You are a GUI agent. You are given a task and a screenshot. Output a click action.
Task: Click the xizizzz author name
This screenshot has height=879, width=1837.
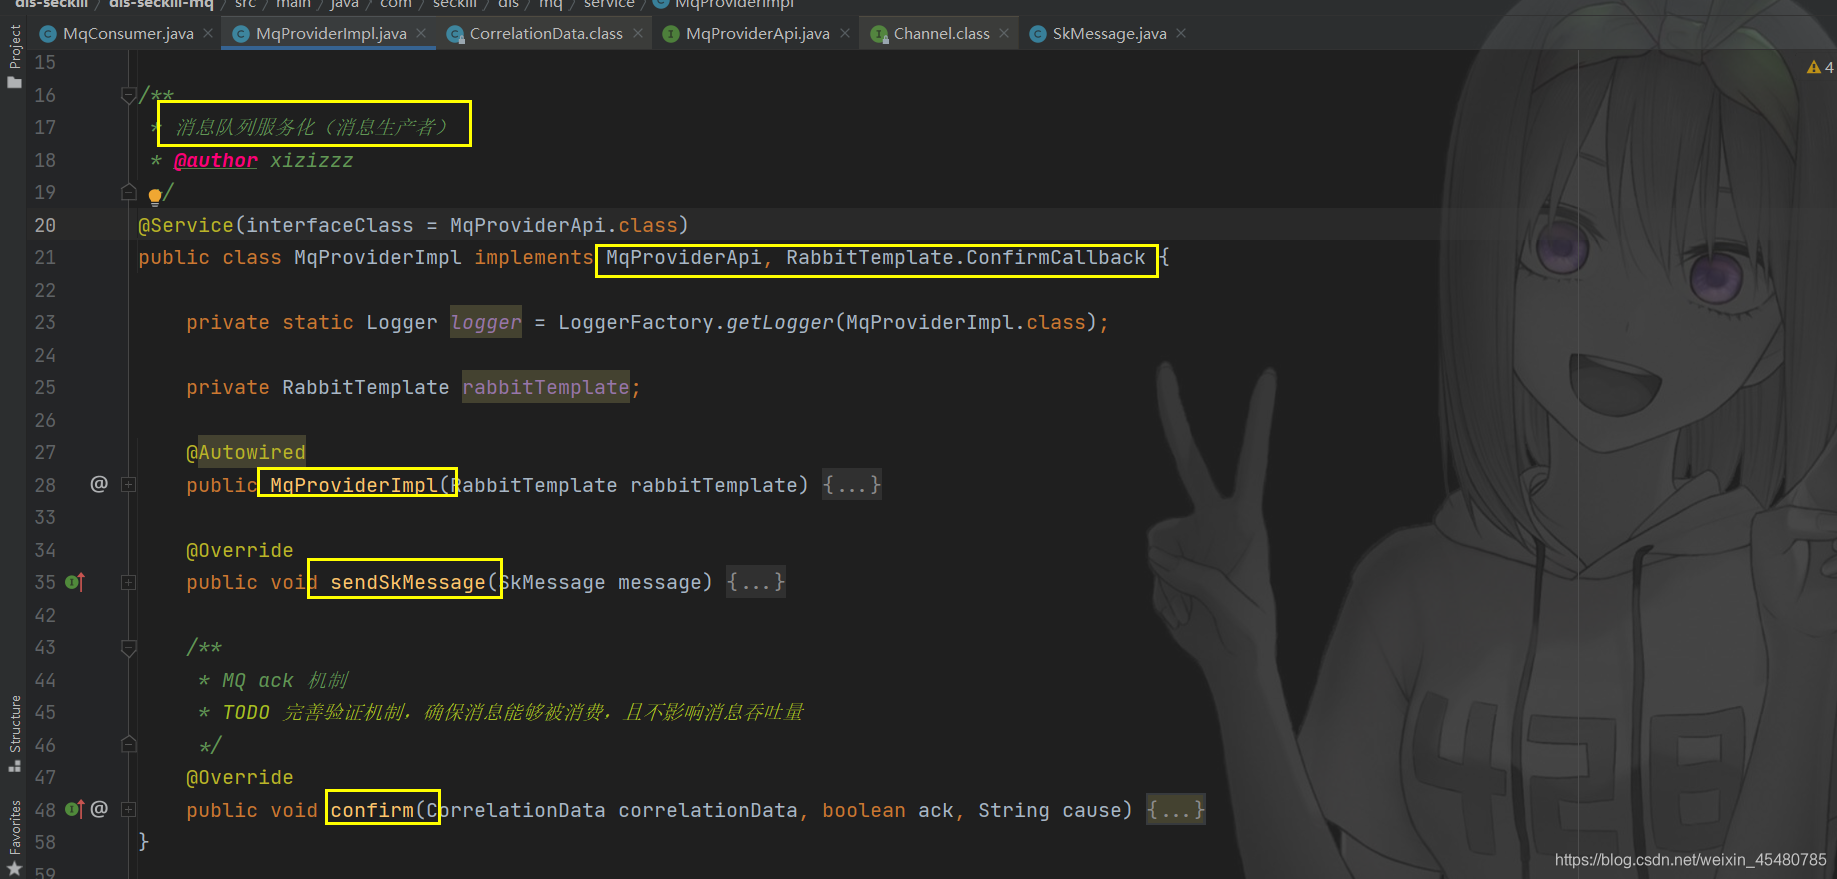[x=312, y=160]
